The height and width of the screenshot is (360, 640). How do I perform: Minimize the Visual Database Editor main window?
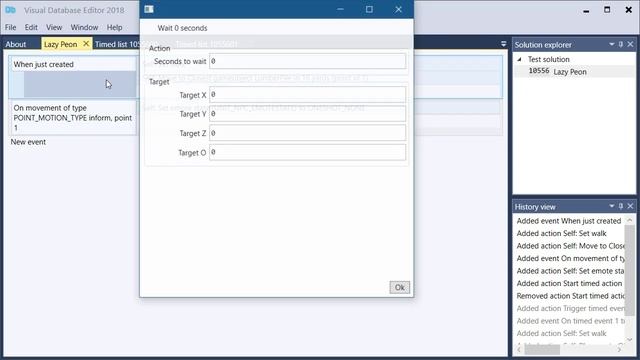click(586, 10)
